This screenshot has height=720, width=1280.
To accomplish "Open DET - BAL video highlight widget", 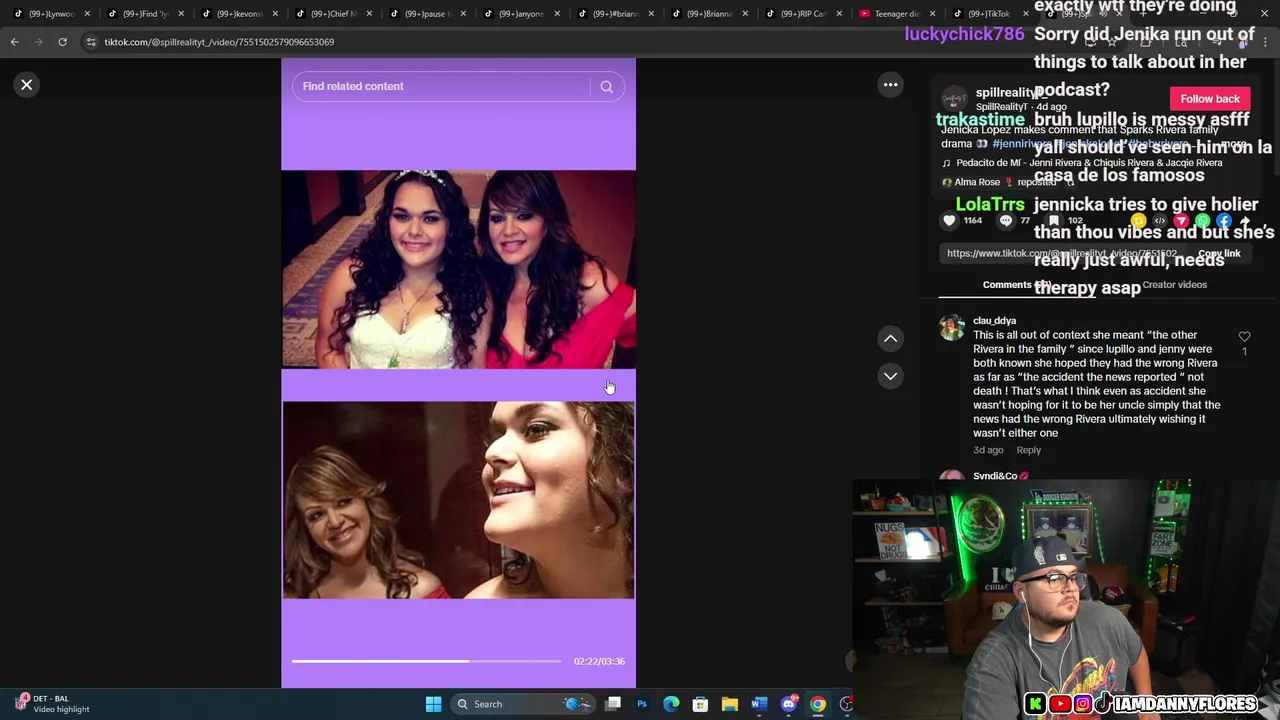I will (x=52, y=704).
